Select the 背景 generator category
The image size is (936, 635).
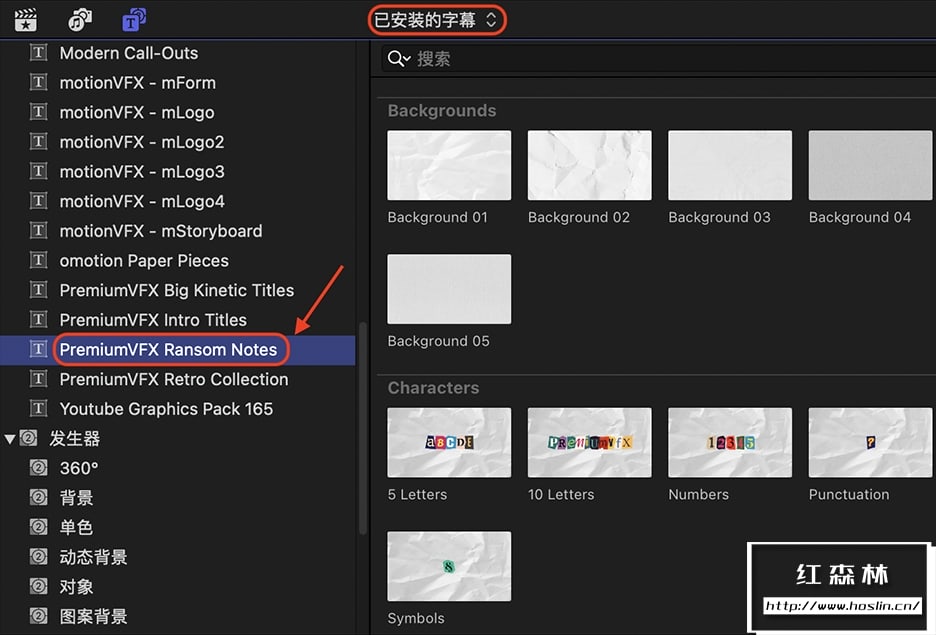coord(76,498)
